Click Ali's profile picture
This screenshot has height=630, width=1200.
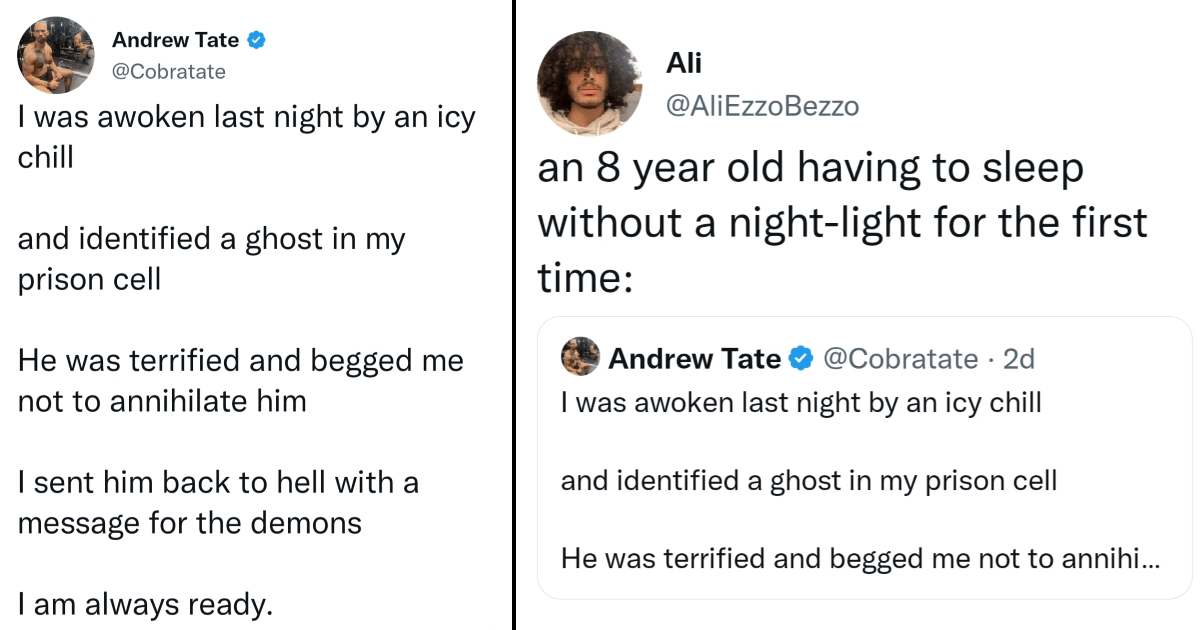pyautogui.click(x=590, y=83)
